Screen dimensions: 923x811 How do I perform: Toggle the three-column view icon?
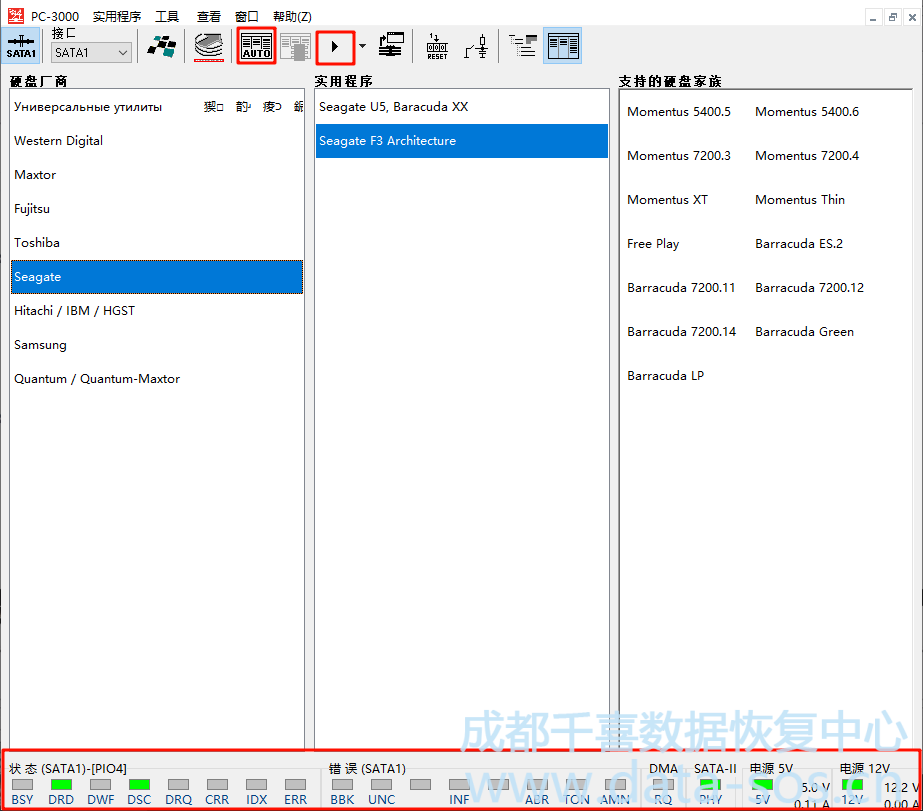point(563,46)
